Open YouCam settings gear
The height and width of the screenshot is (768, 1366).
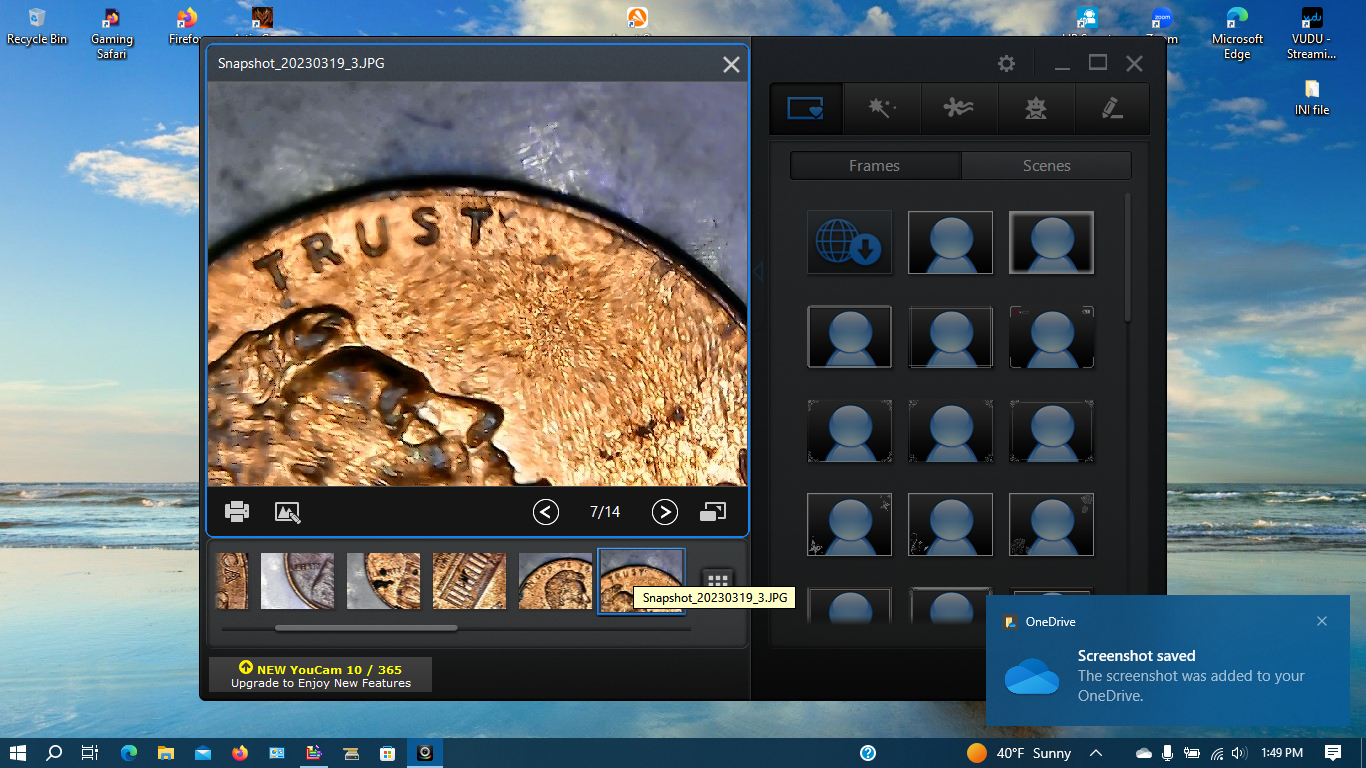(x=1006, y=63)
